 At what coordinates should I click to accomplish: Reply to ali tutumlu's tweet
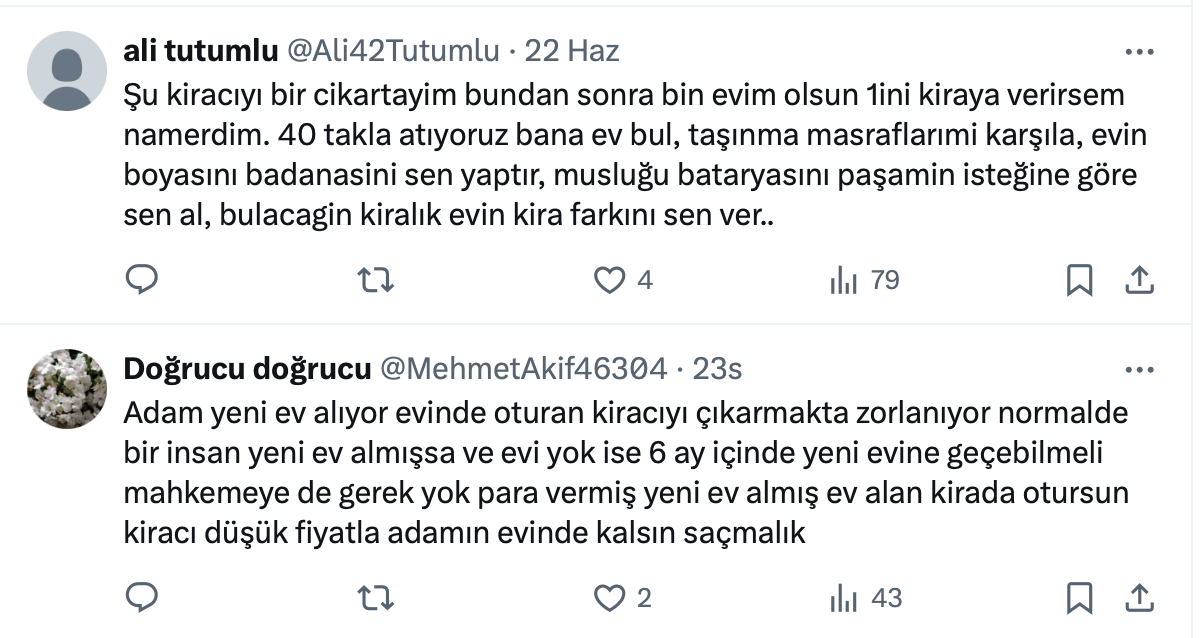(x=142, y=281)
